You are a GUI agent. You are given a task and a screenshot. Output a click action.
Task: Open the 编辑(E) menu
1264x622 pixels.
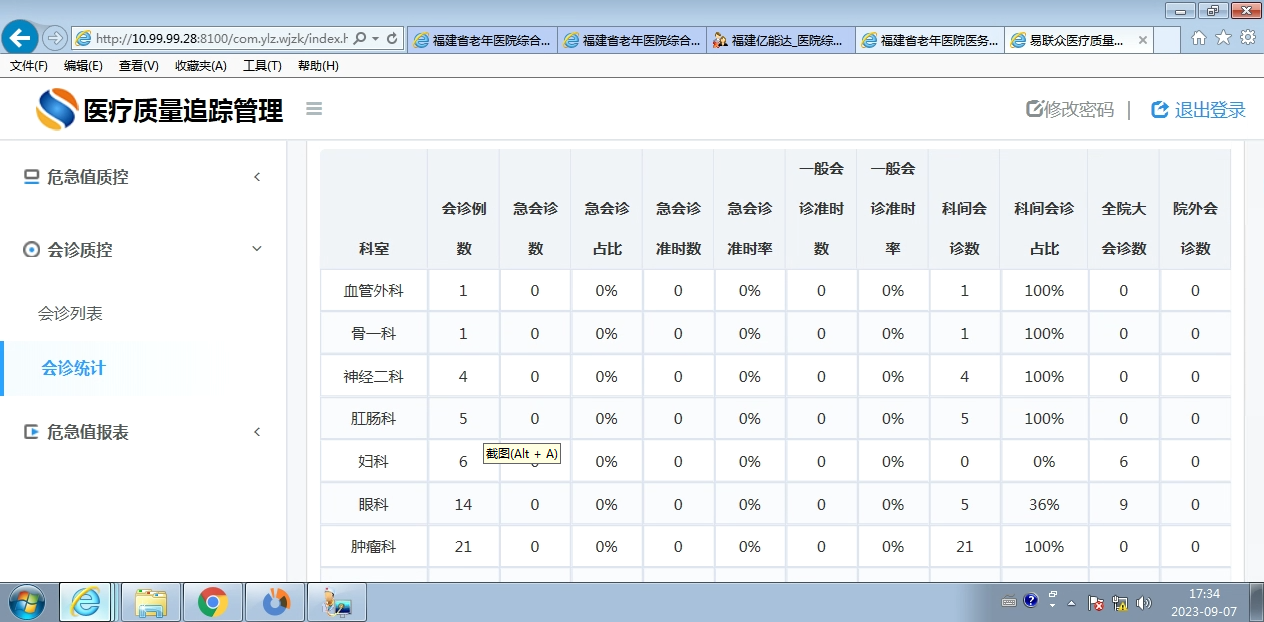(83, 66)
